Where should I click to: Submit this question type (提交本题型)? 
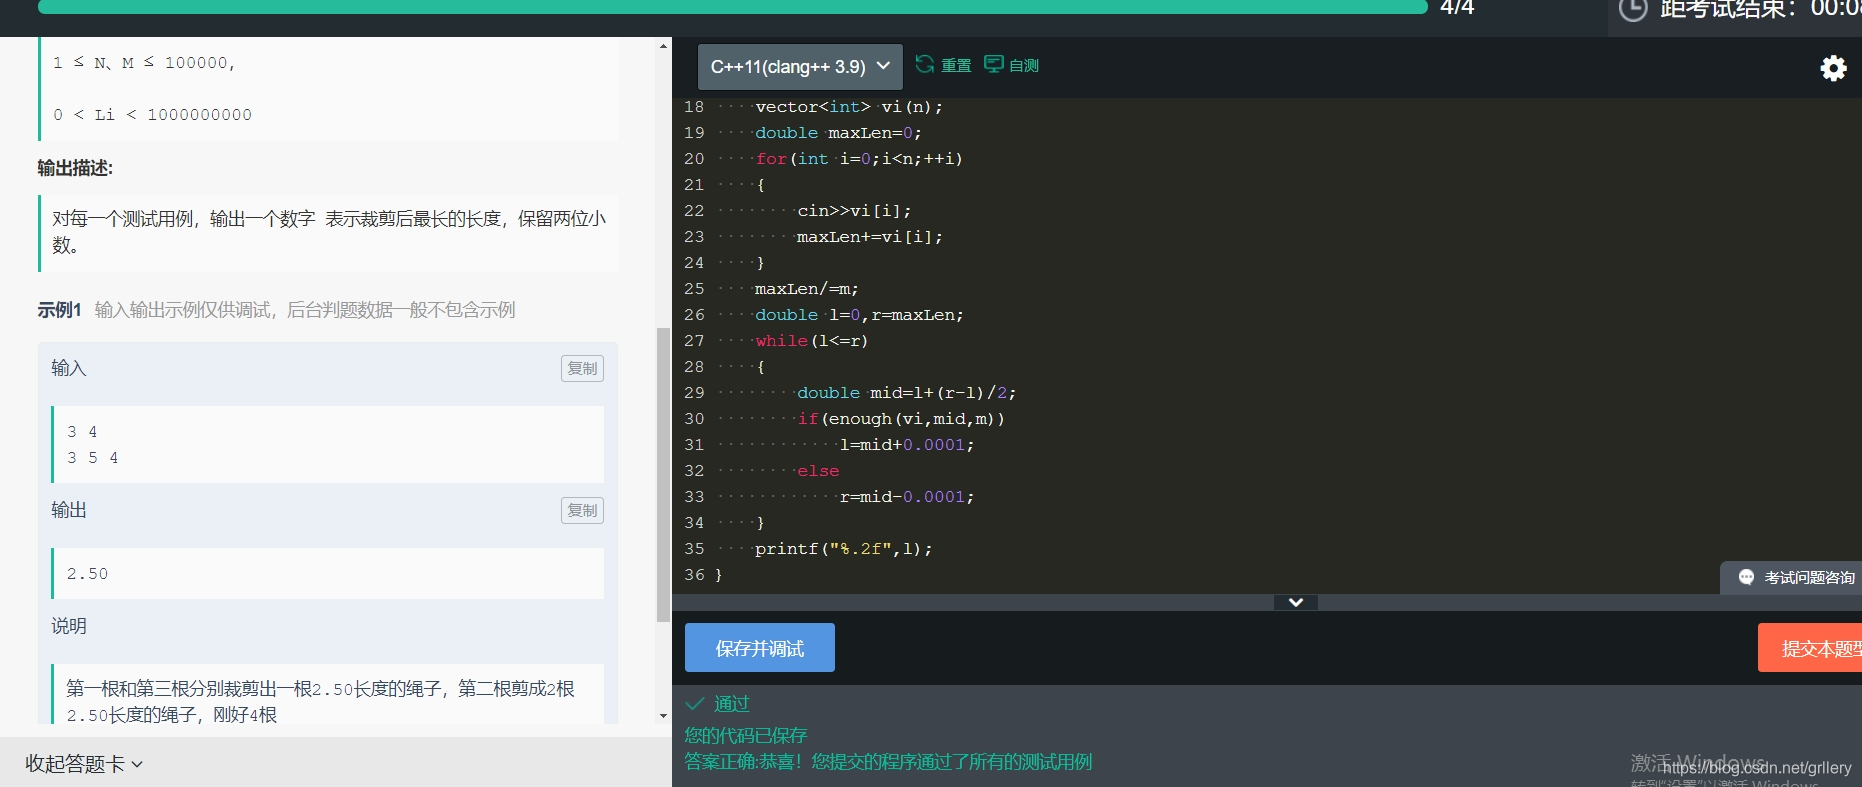[x=1810, y=648]
